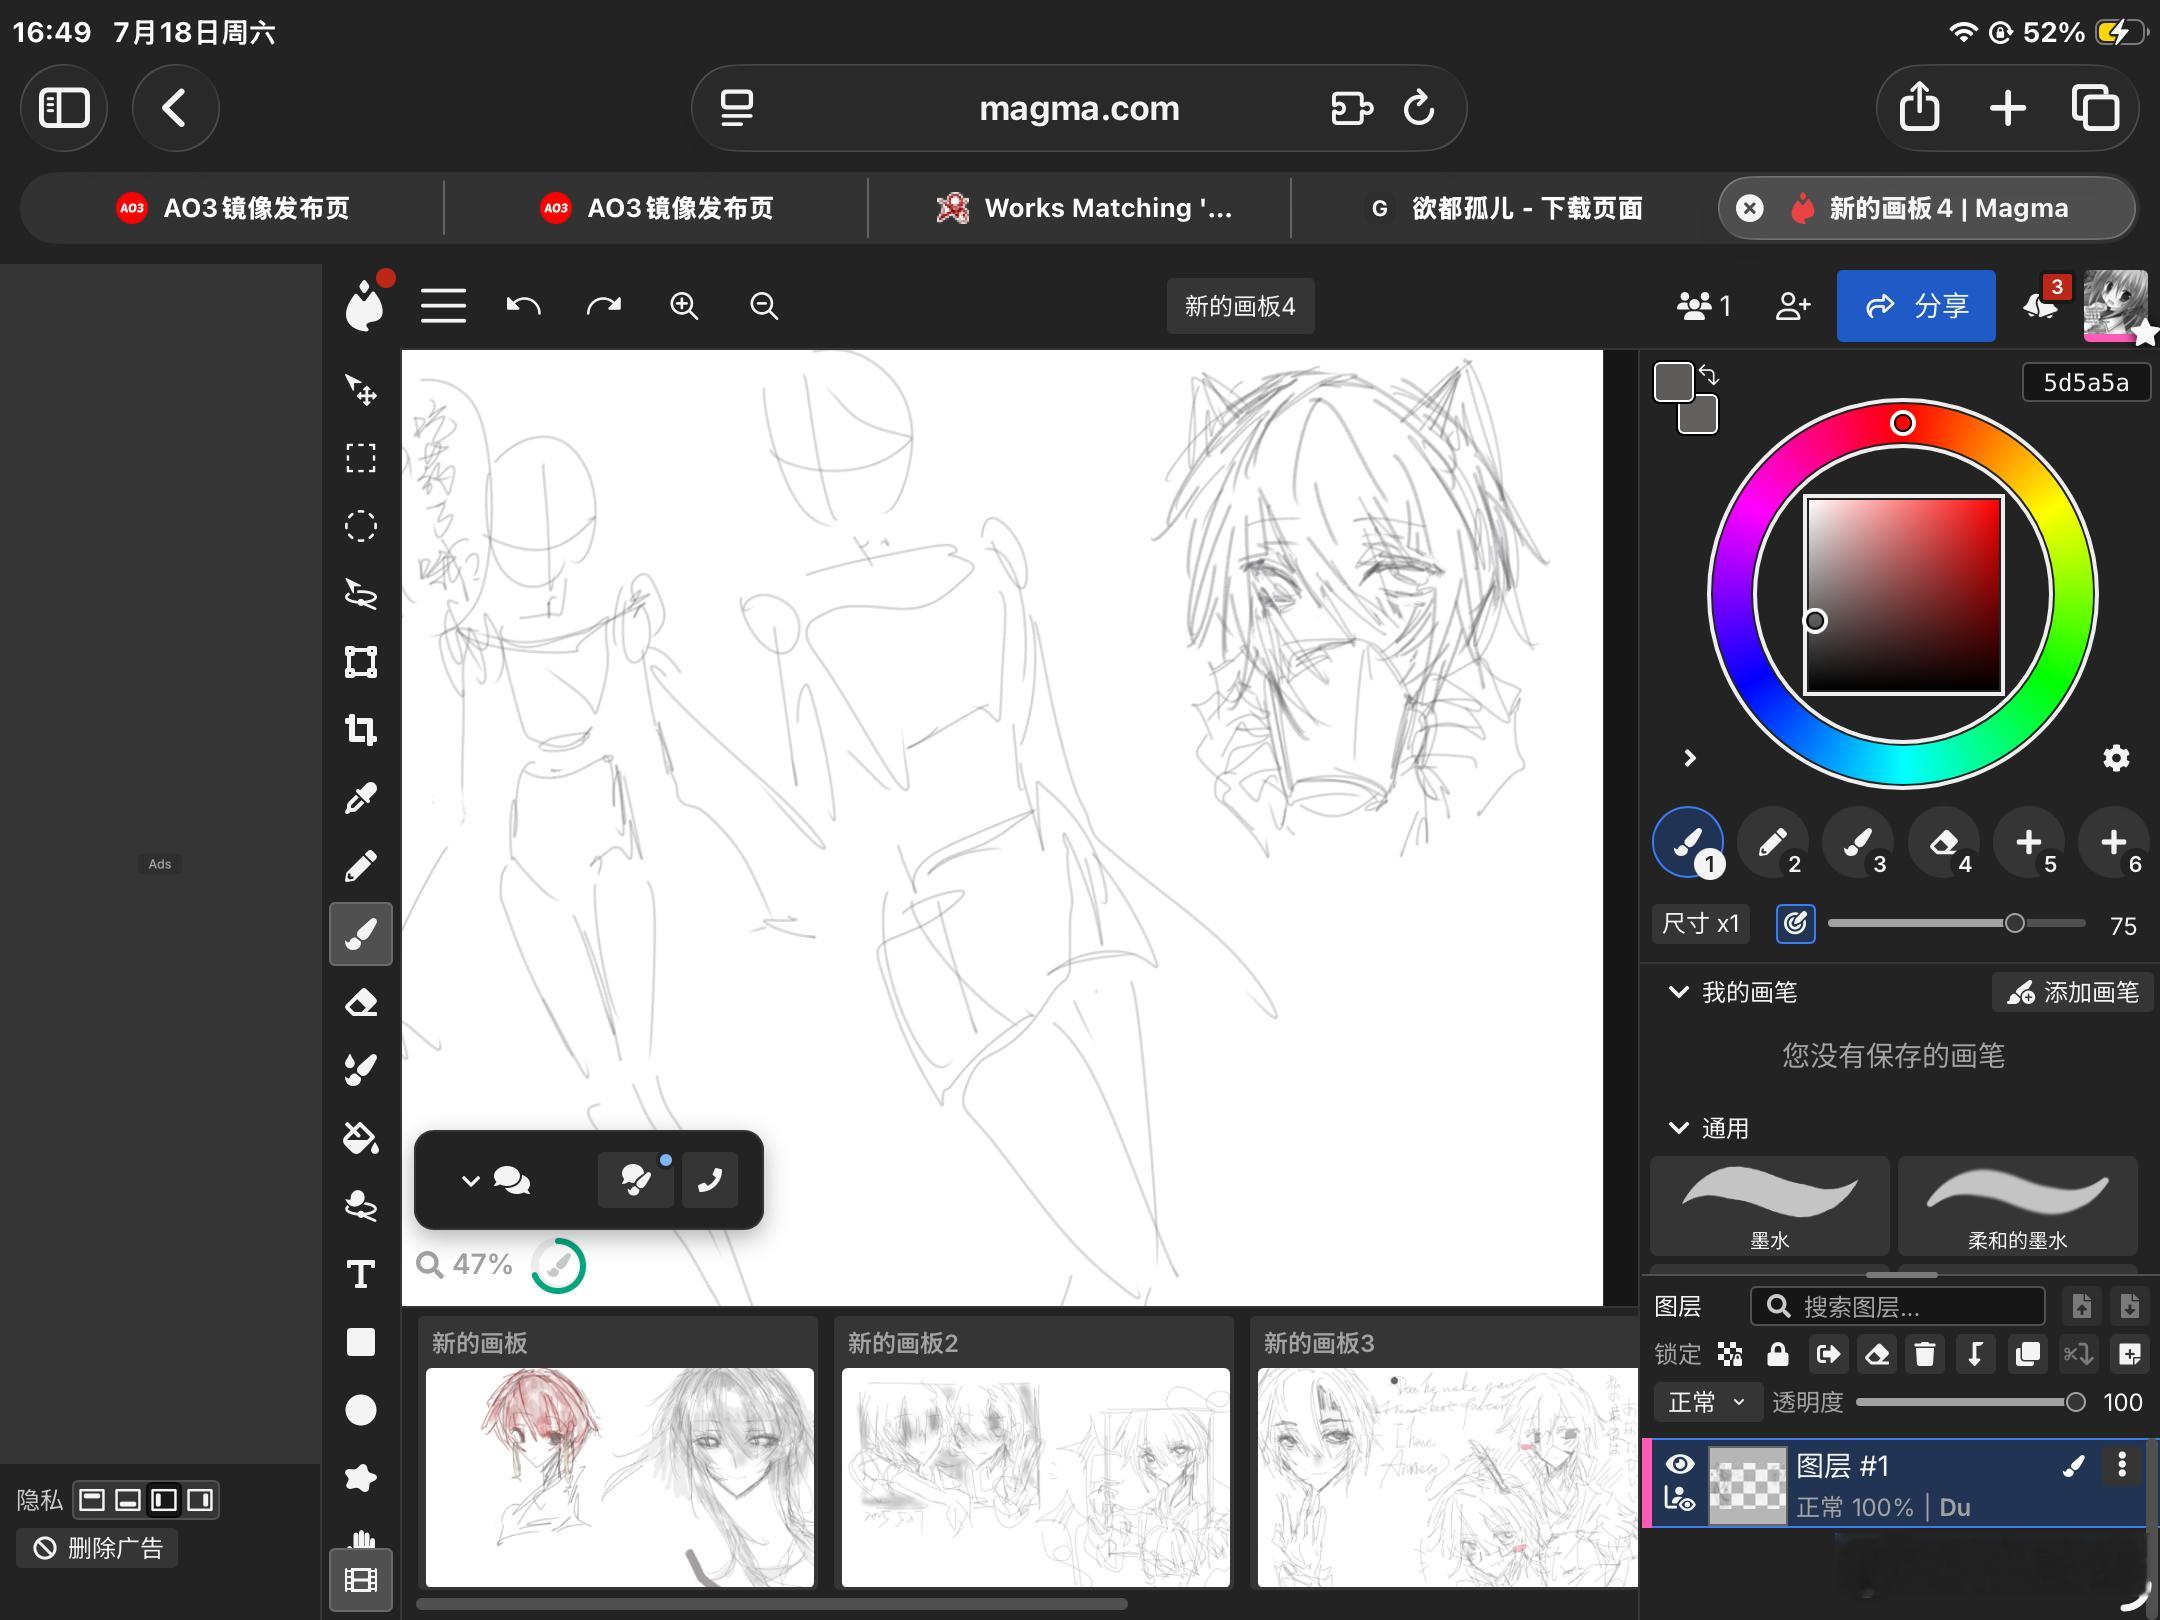
Task: Toggle the film strip panel button
Action: pyautogui.click(x=361, y=1580)
